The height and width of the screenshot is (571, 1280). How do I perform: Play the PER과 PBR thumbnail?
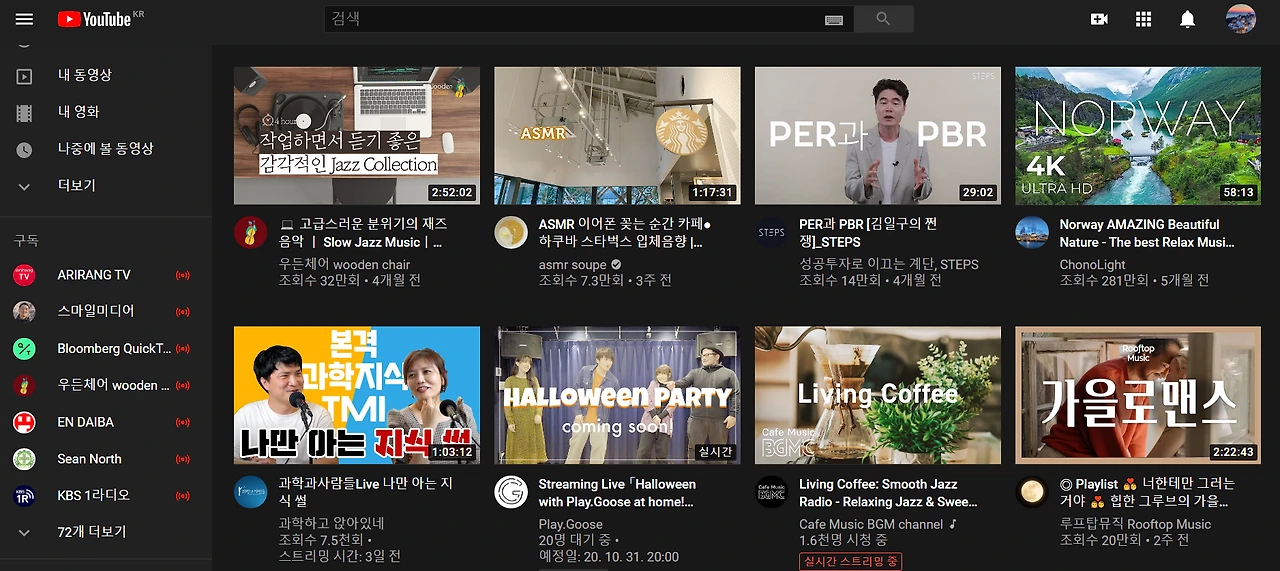pyautogui.click(x=878, y=136)
